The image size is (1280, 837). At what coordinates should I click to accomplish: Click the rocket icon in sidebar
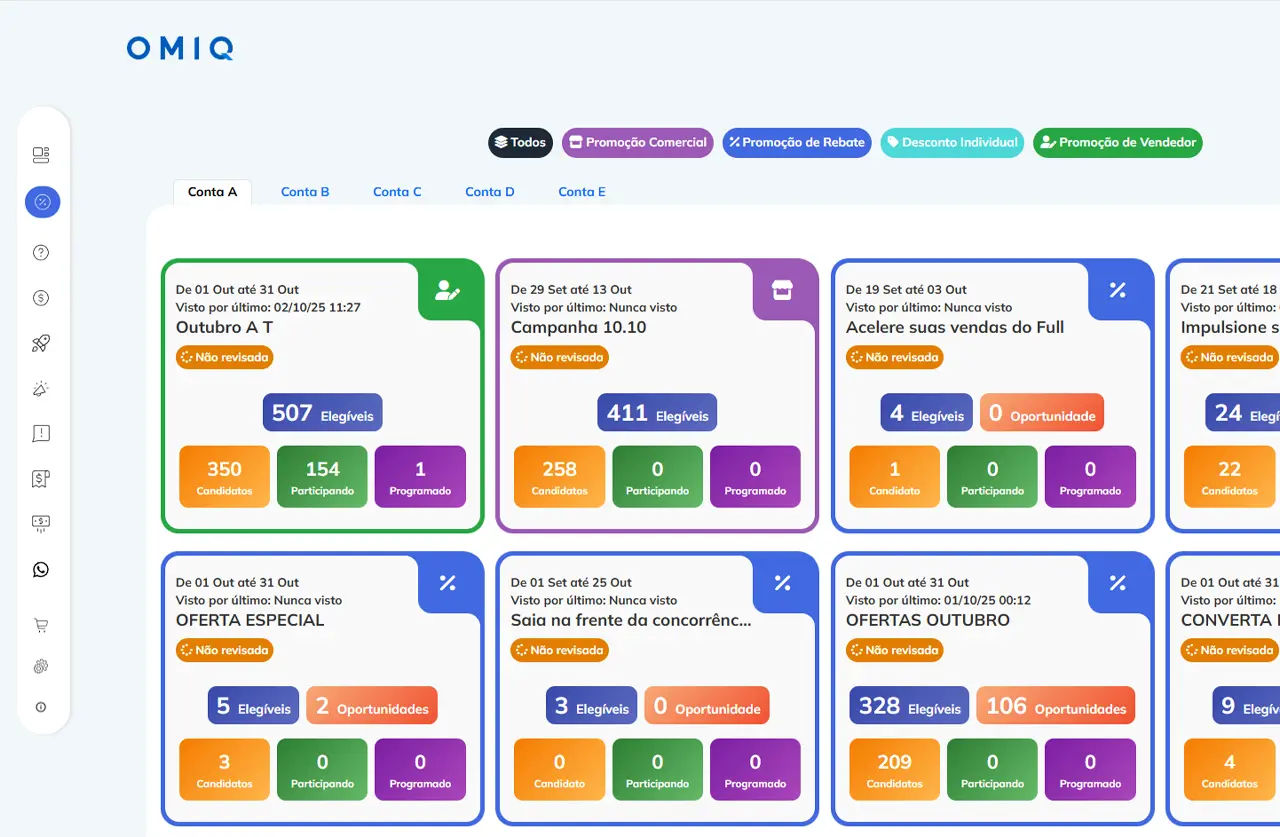[41, 343]
